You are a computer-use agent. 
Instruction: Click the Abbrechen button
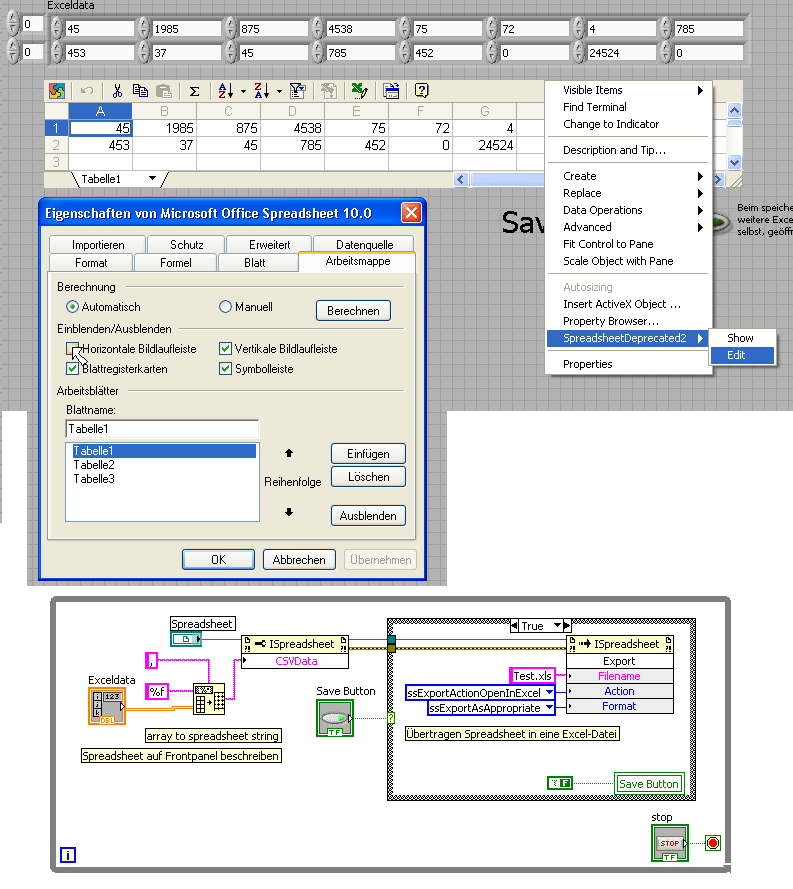299,560
